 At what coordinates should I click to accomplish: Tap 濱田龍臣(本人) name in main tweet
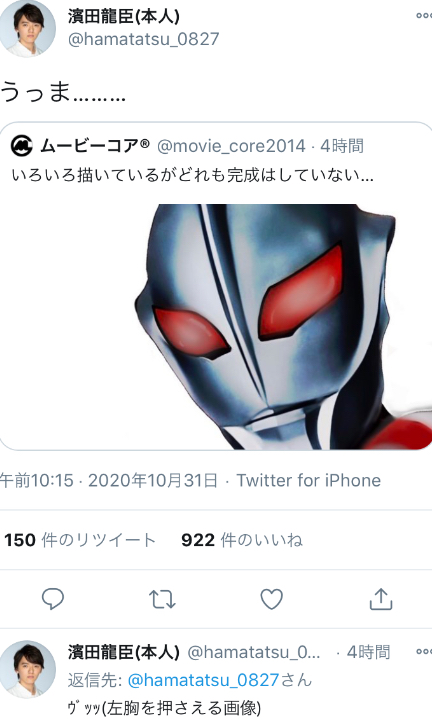[123, 16]
